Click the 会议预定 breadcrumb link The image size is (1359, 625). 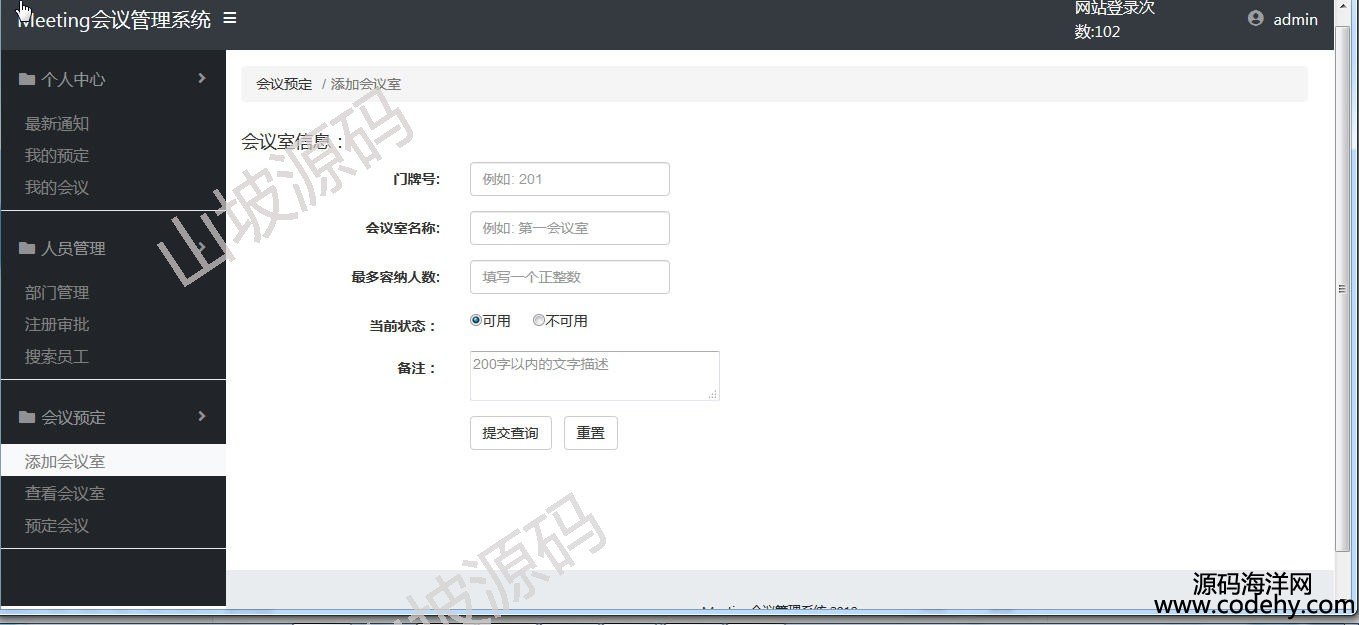(x=284, y=84)
